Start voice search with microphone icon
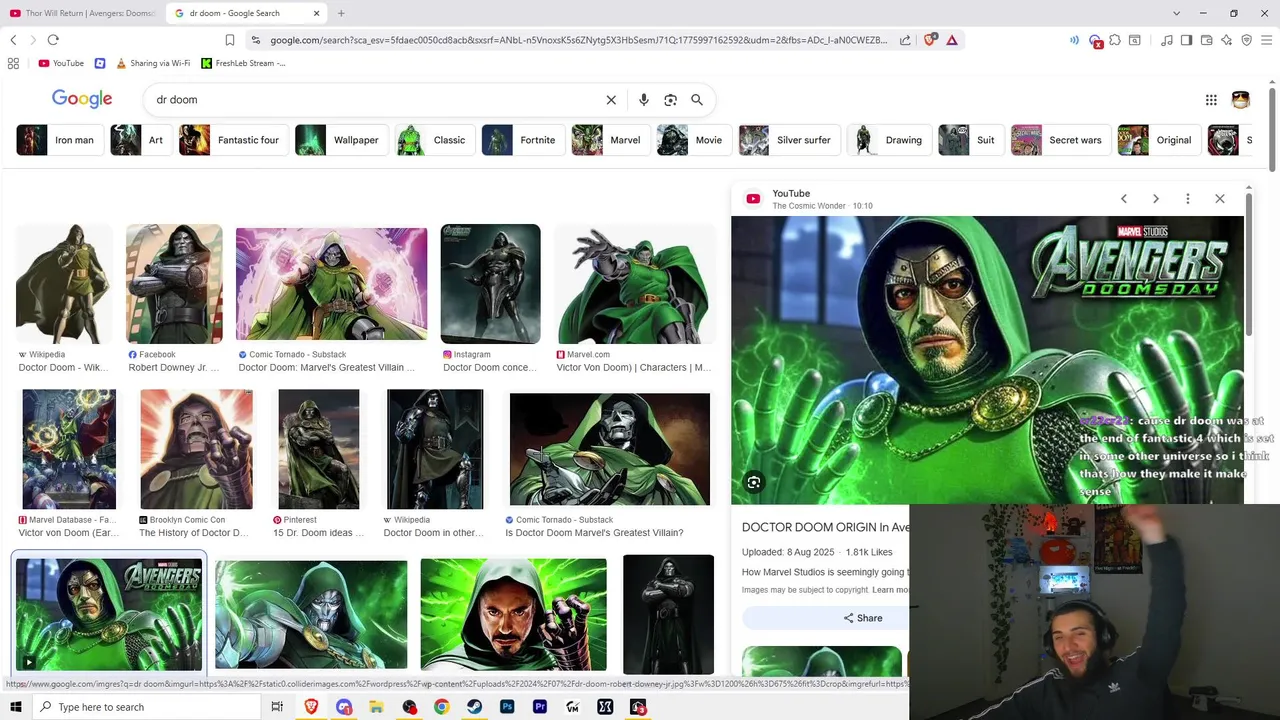Screen dimensions: 1280x720 tap(644, 100)
